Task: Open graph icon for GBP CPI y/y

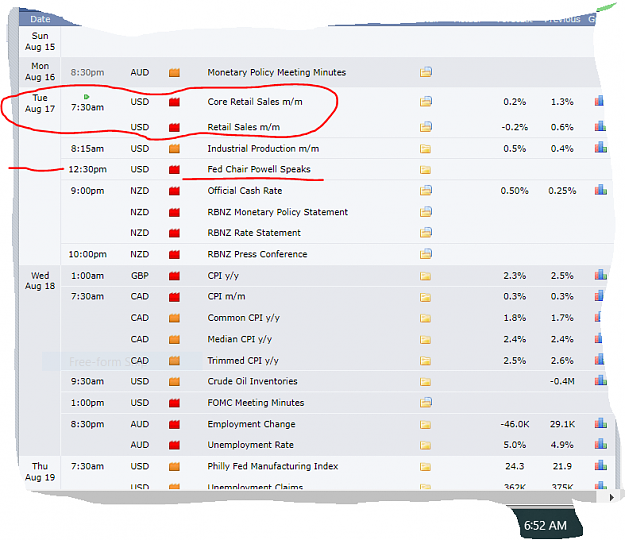Action: point(601,275)
